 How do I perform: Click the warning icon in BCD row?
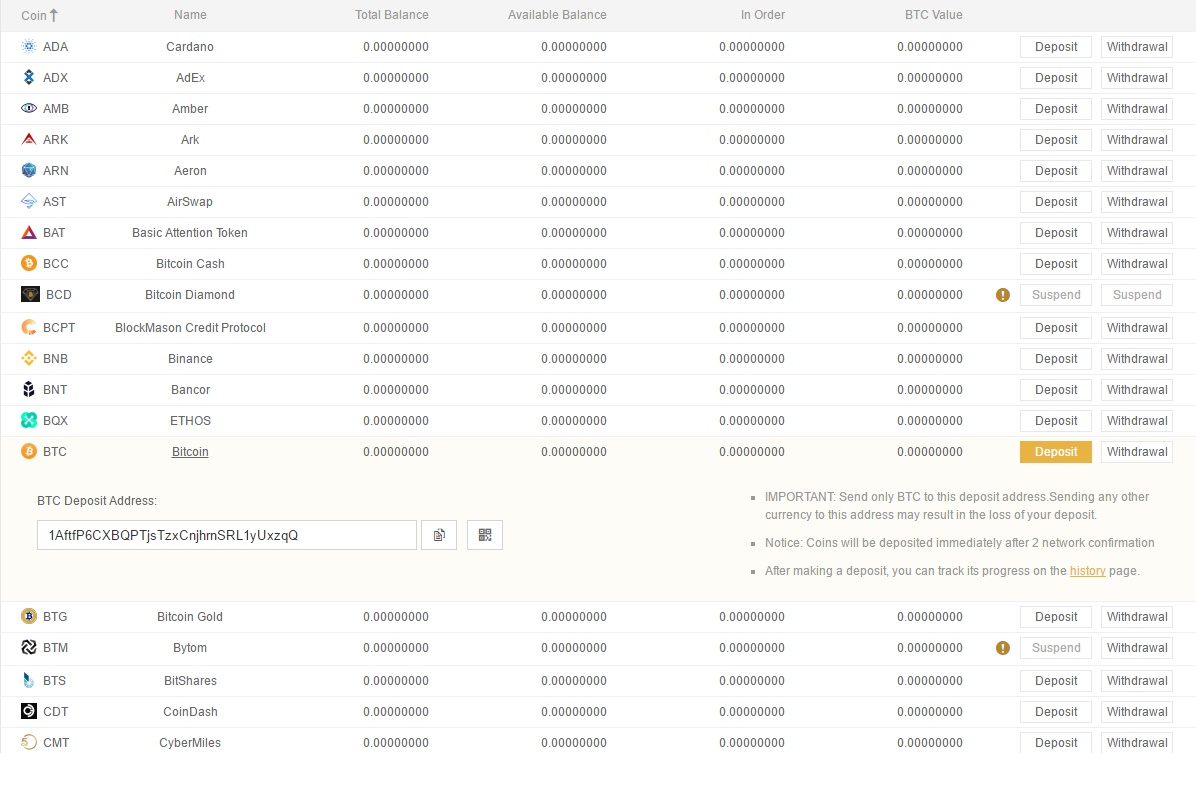click(x=1003, y=295)
